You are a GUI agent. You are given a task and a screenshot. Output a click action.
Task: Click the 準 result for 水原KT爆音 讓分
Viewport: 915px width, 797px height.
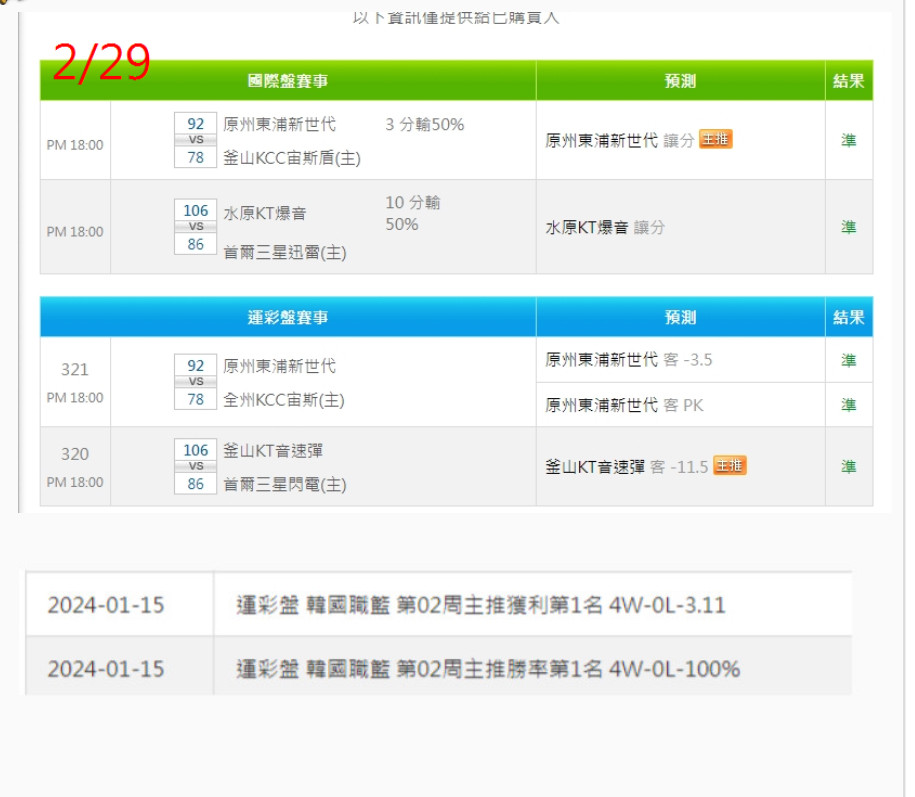click(849, 227)
